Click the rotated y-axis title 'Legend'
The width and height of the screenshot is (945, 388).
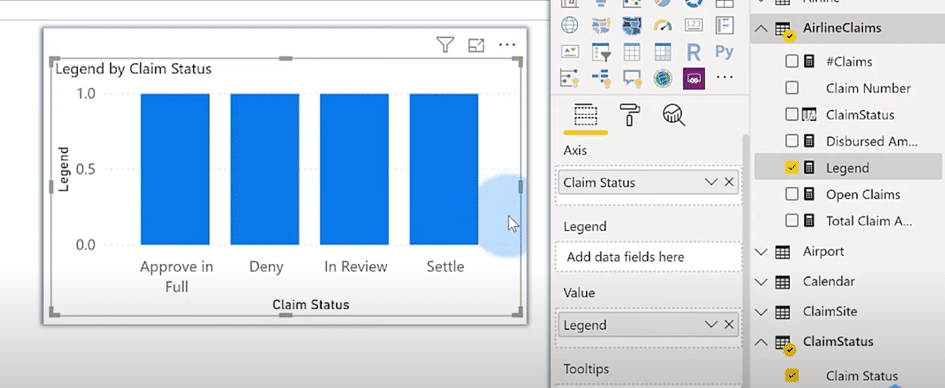63,169
